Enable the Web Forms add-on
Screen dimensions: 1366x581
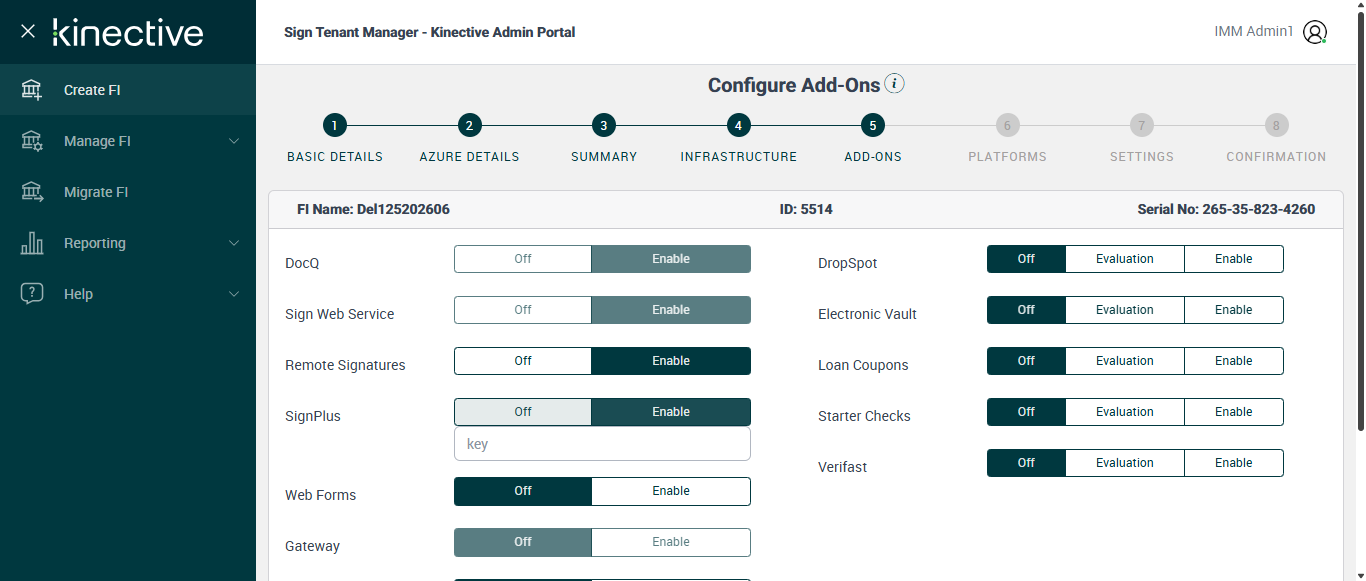tap(670, 491)
